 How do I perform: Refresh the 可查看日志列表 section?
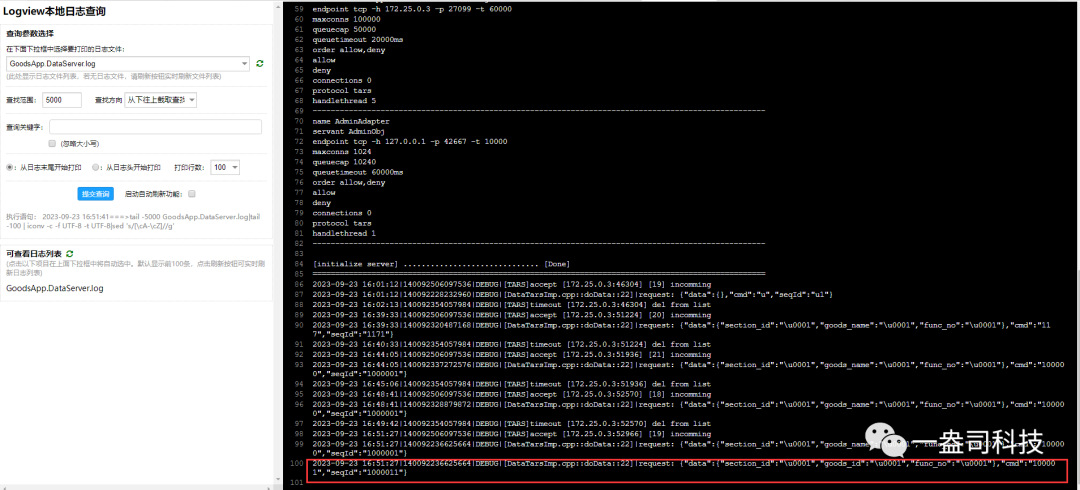pyautogui.click(x=70, y=254)
